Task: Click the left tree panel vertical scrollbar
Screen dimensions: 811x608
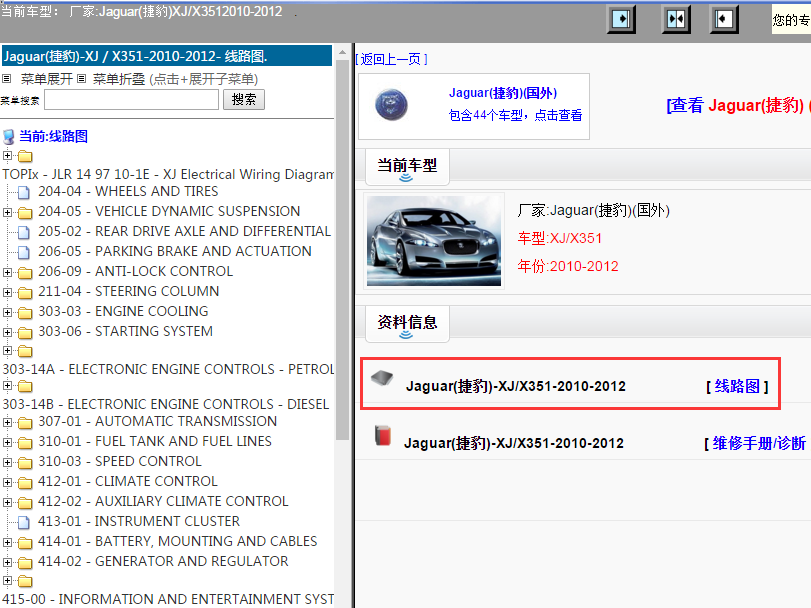Action: [342, 250]
